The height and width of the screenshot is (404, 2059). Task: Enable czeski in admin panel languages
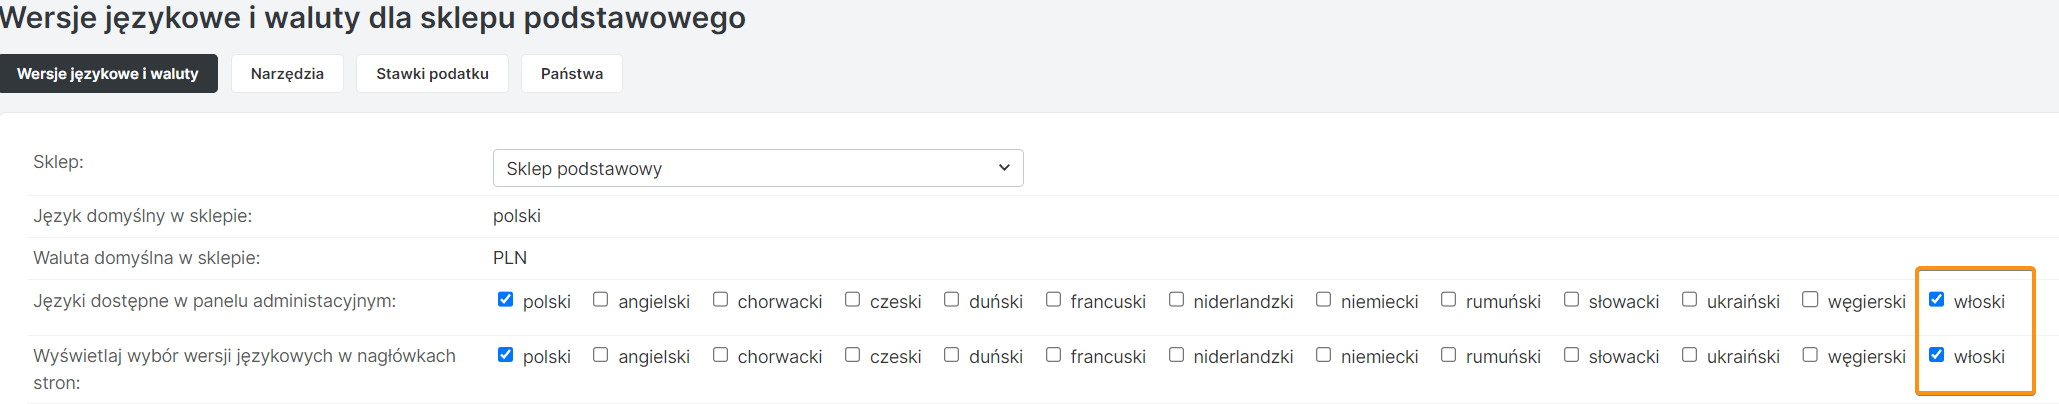pos(853,300)
